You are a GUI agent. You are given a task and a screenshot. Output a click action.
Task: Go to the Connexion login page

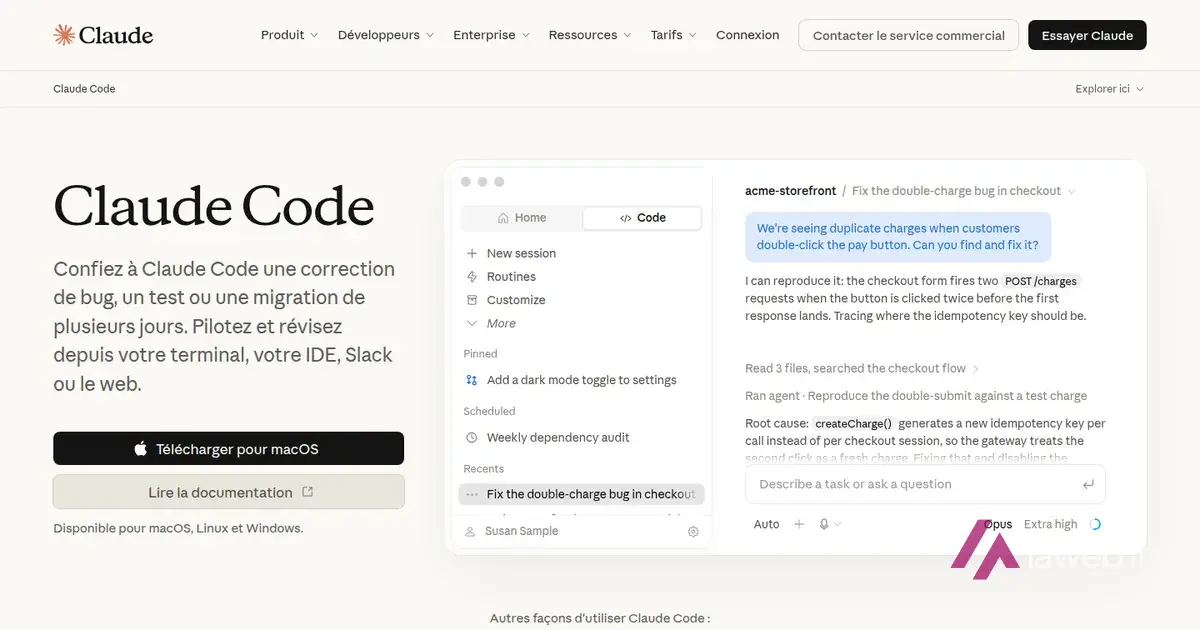[x=747, y=35]
